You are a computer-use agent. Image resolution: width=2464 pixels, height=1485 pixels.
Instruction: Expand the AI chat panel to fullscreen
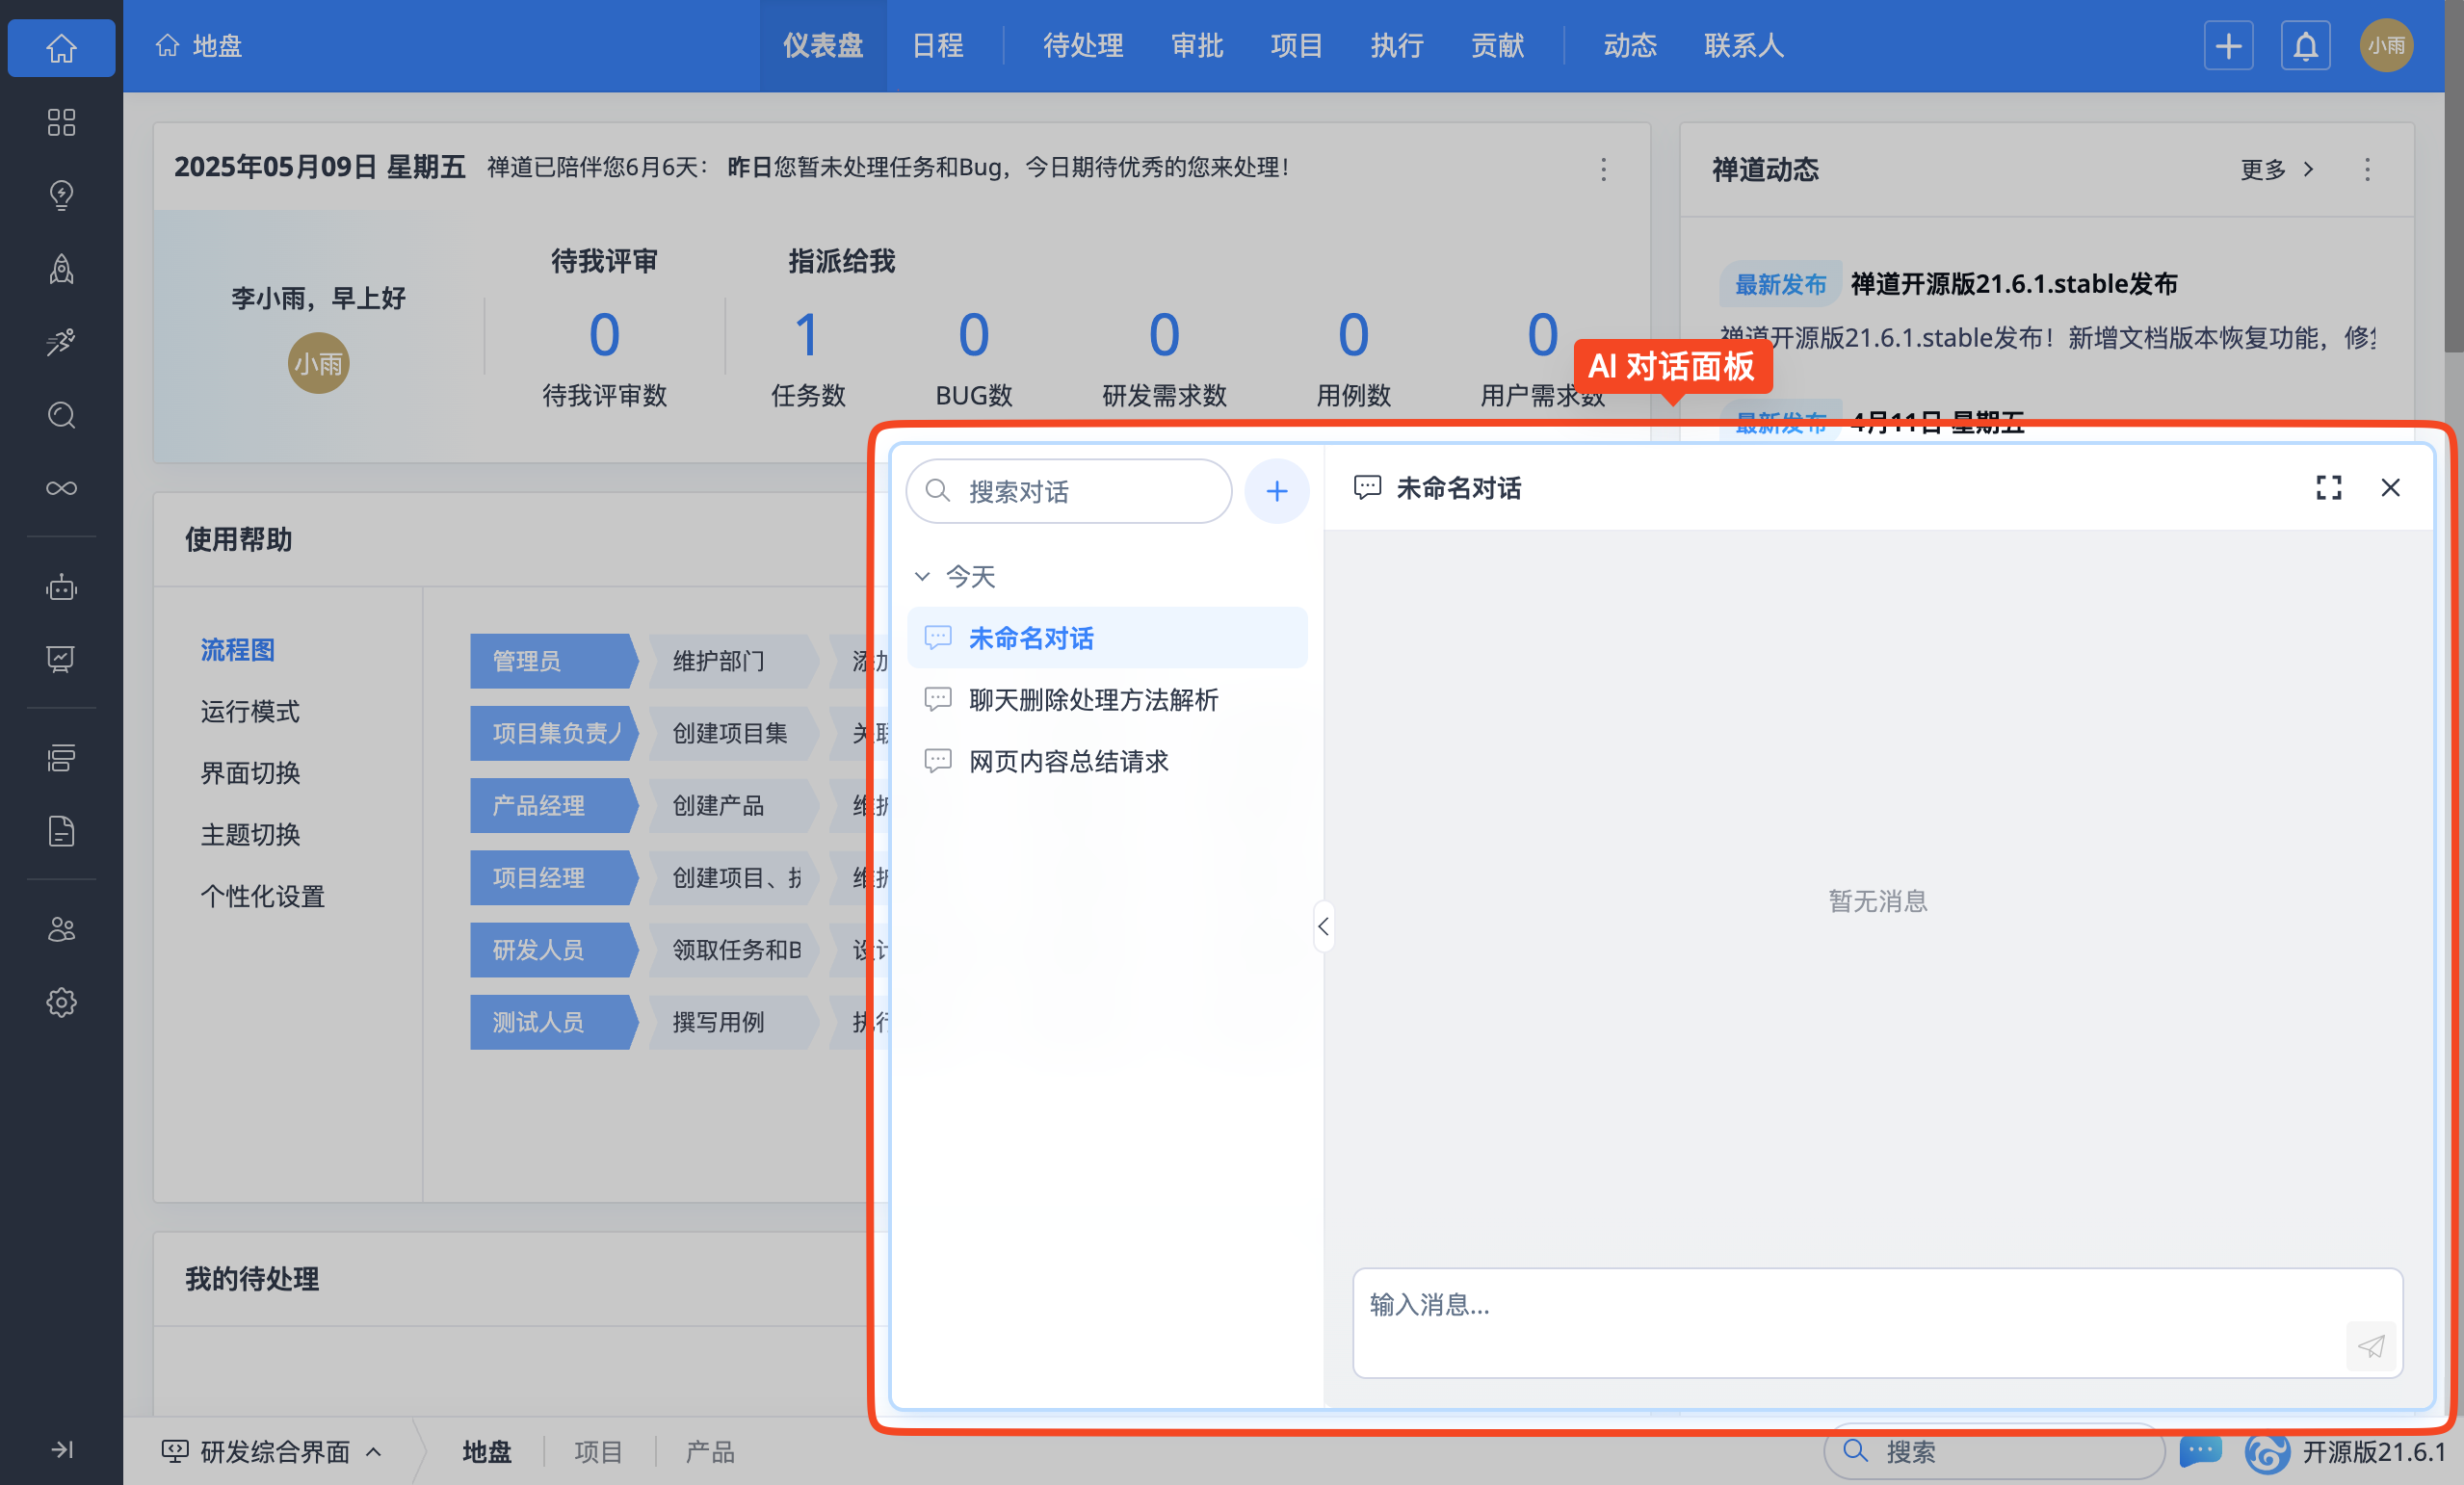pos(2328,488)
